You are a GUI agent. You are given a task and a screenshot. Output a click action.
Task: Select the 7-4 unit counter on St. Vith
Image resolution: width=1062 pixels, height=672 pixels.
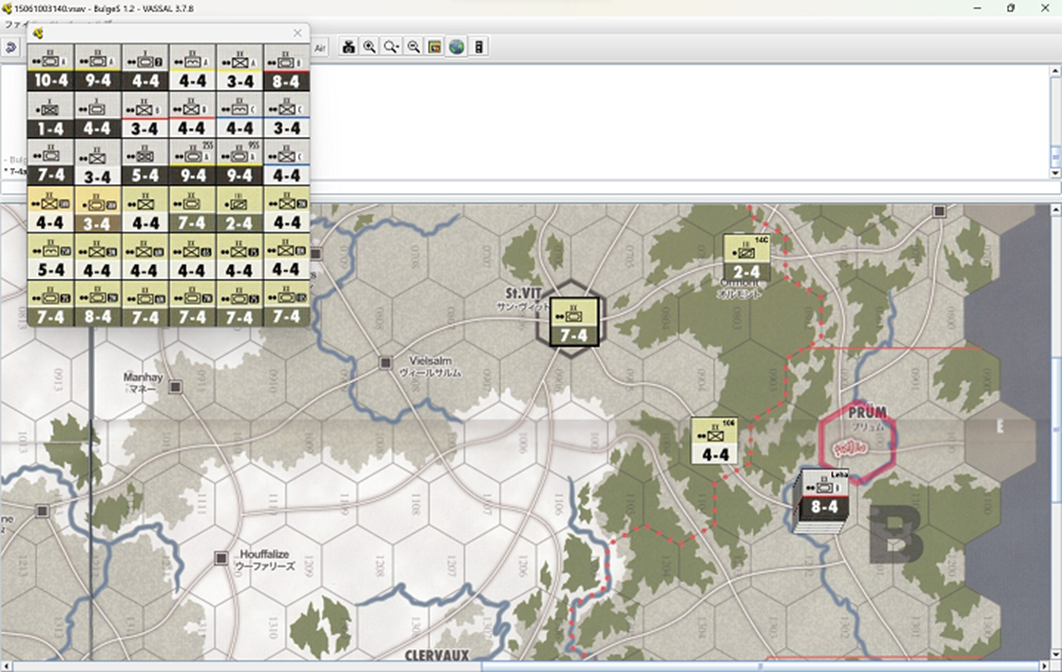[x=574, y=322]
